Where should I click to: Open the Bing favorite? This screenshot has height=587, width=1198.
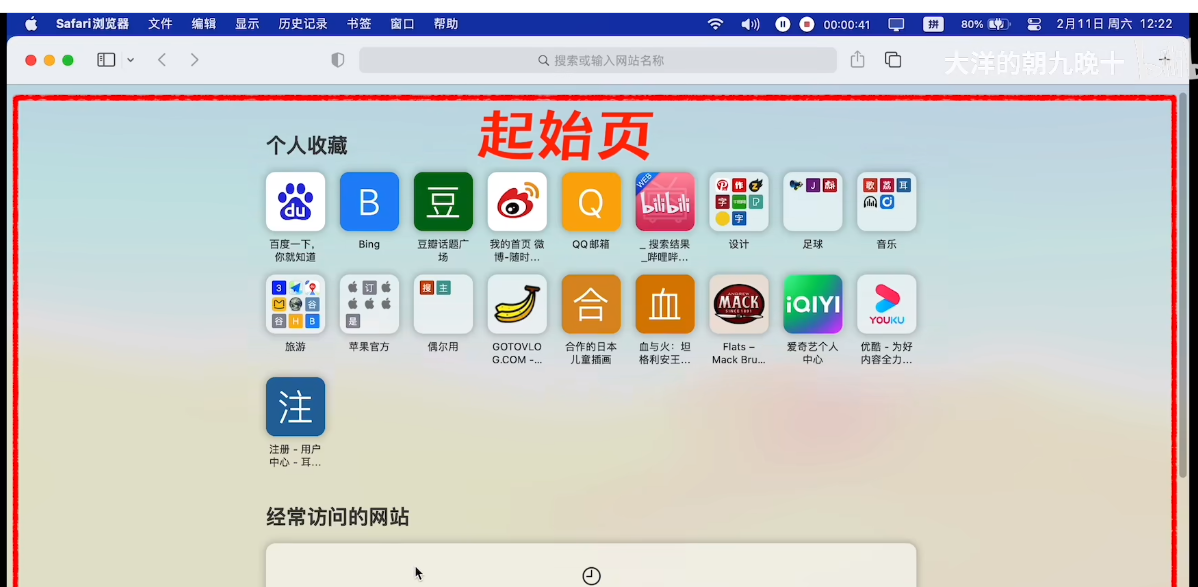coord(369,201)
